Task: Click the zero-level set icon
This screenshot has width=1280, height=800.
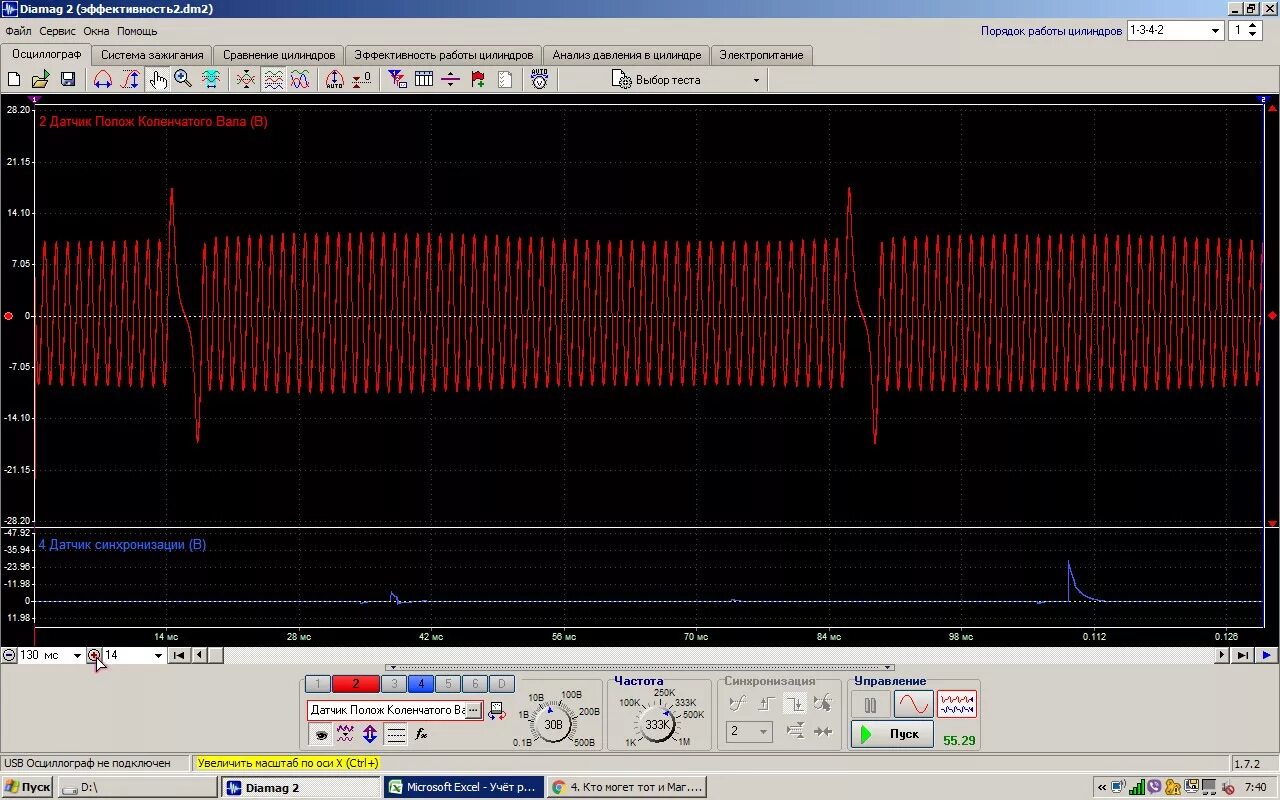Action: coord(361,79)
